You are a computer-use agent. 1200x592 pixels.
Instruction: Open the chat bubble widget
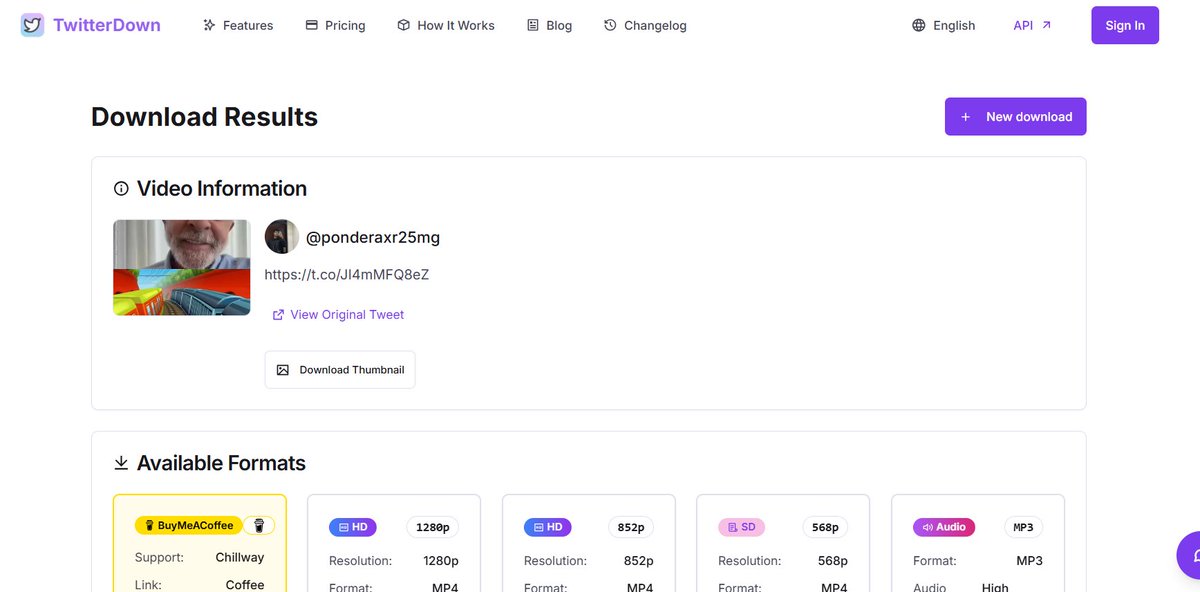tap(1189, 555)
